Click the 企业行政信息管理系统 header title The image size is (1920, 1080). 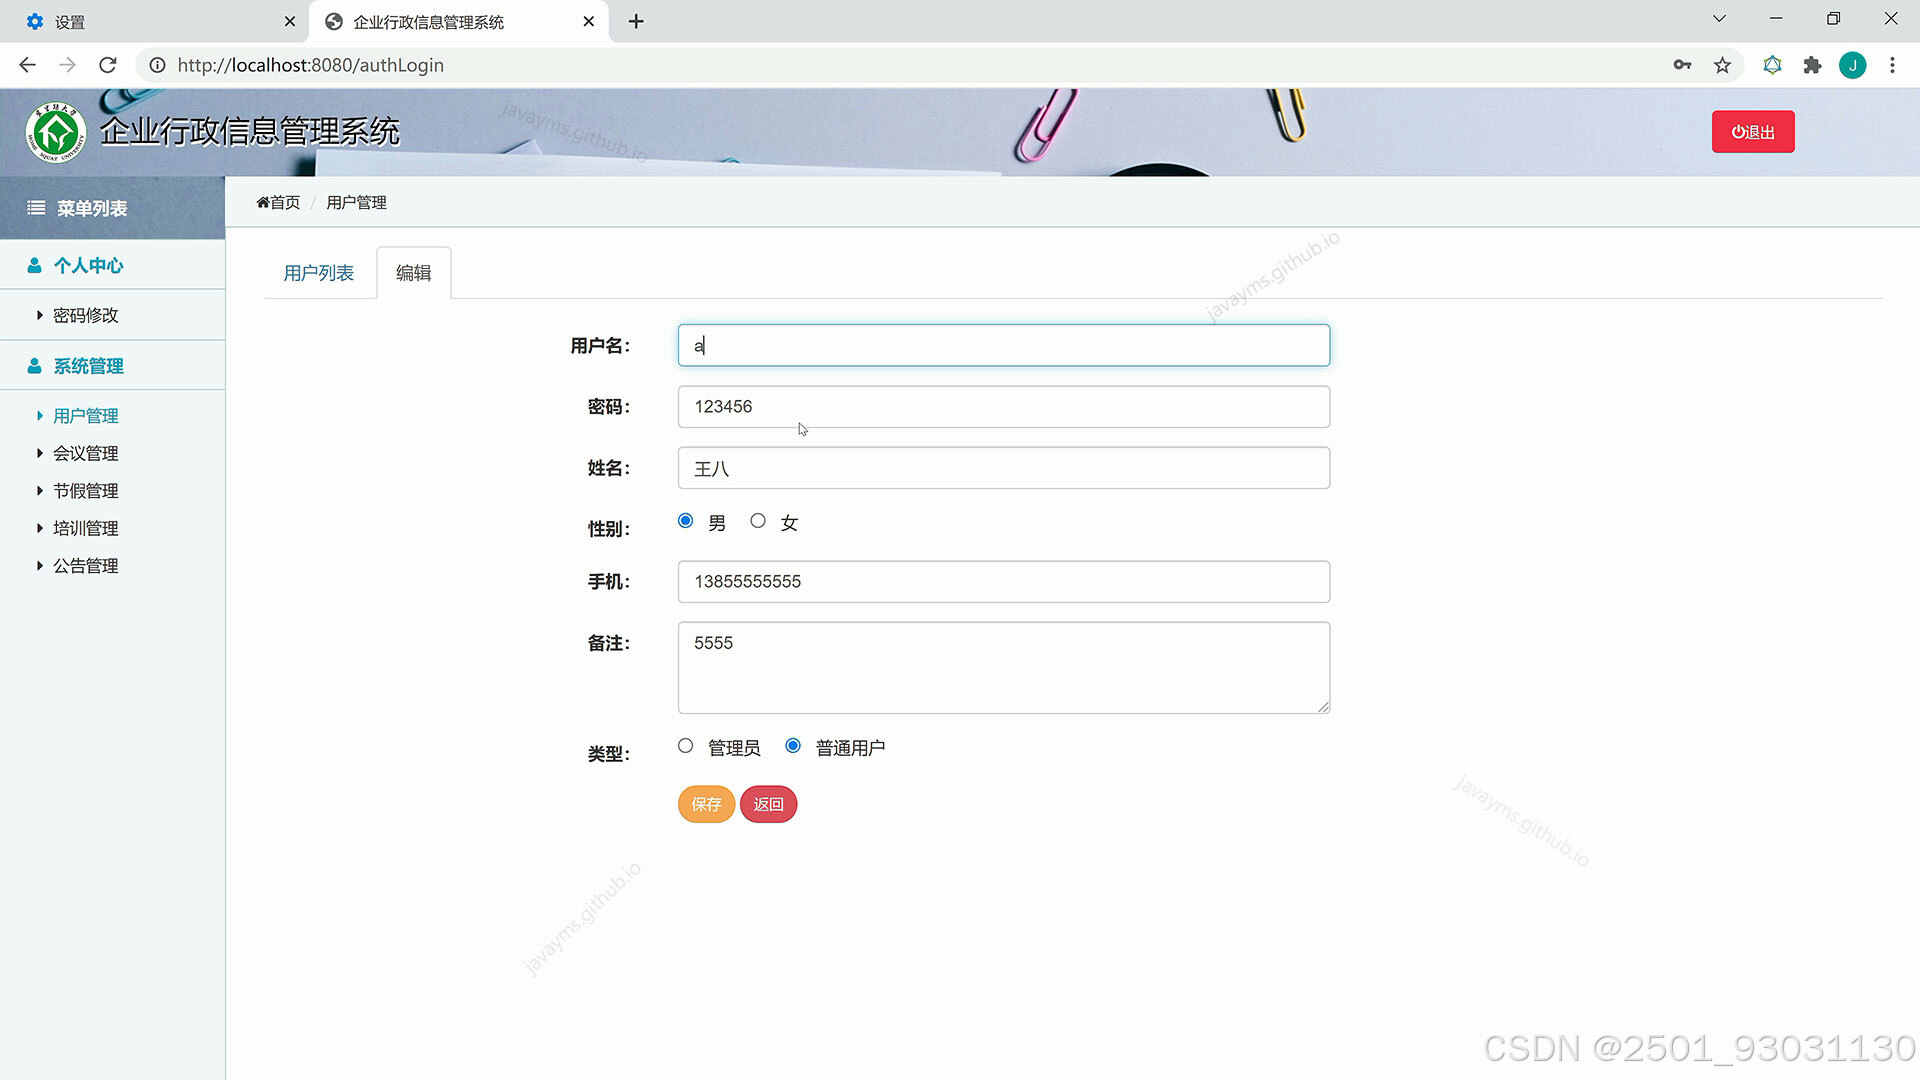click(249, 132)
